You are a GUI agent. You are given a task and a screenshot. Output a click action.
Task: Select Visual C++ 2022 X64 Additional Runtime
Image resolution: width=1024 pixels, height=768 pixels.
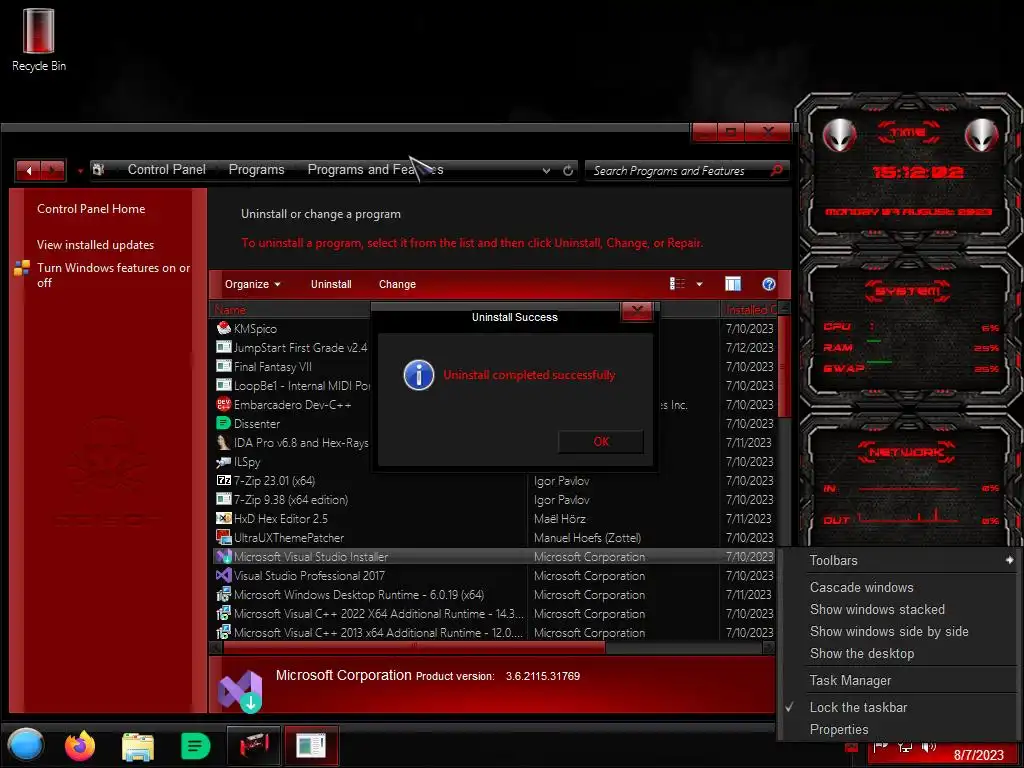pyautogui.click(x=494, y=614)
